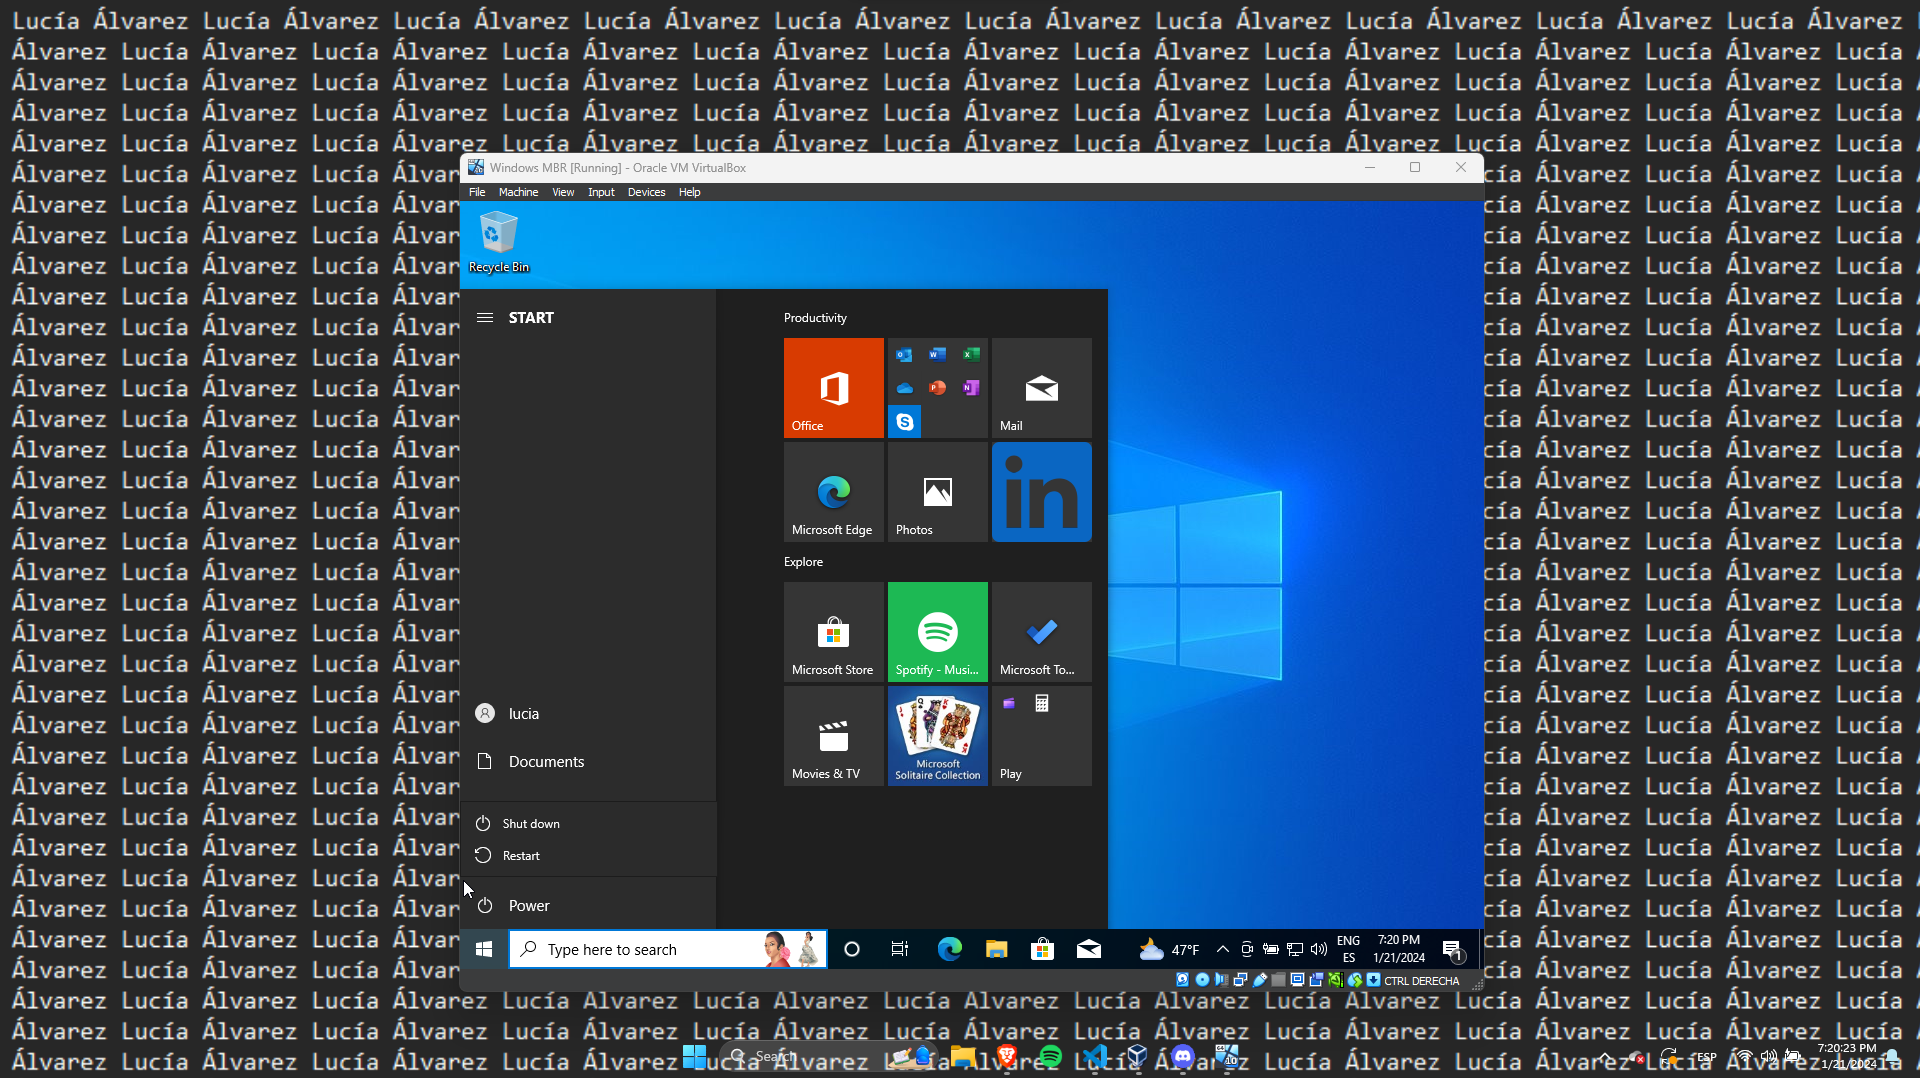The image size is (1920, 1078).
Task: Choose Restart from power options
Action: tap(521, 856)
